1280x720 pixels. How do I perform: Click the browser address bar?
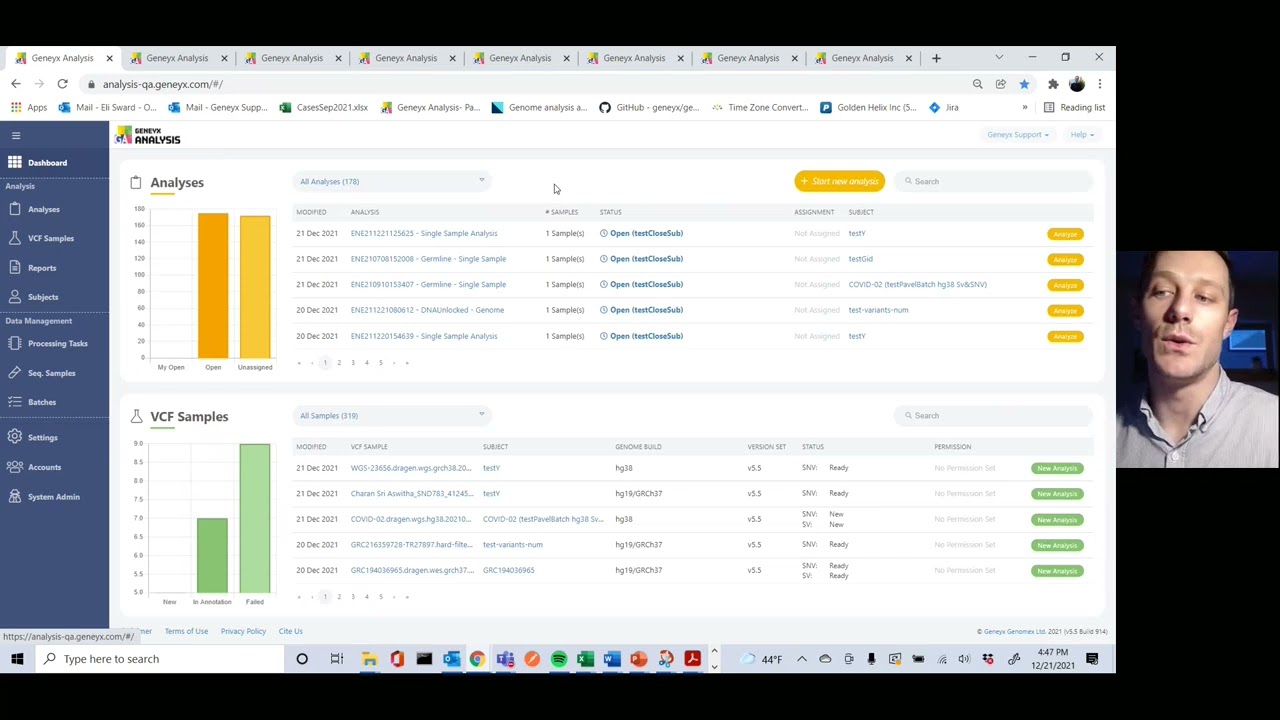[530, 84]
